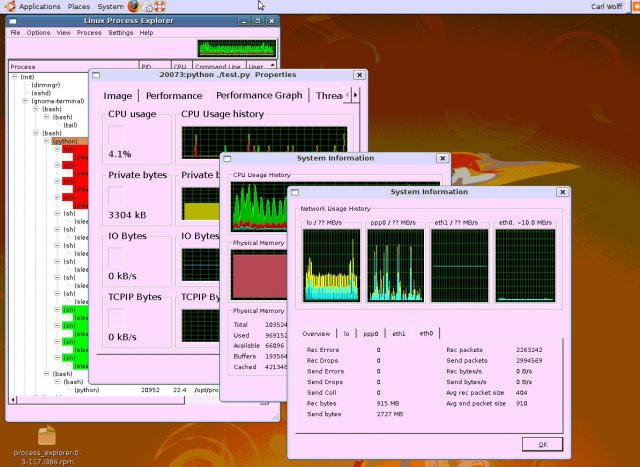Open window menu icon of CPU System Information

pos(227,158)
